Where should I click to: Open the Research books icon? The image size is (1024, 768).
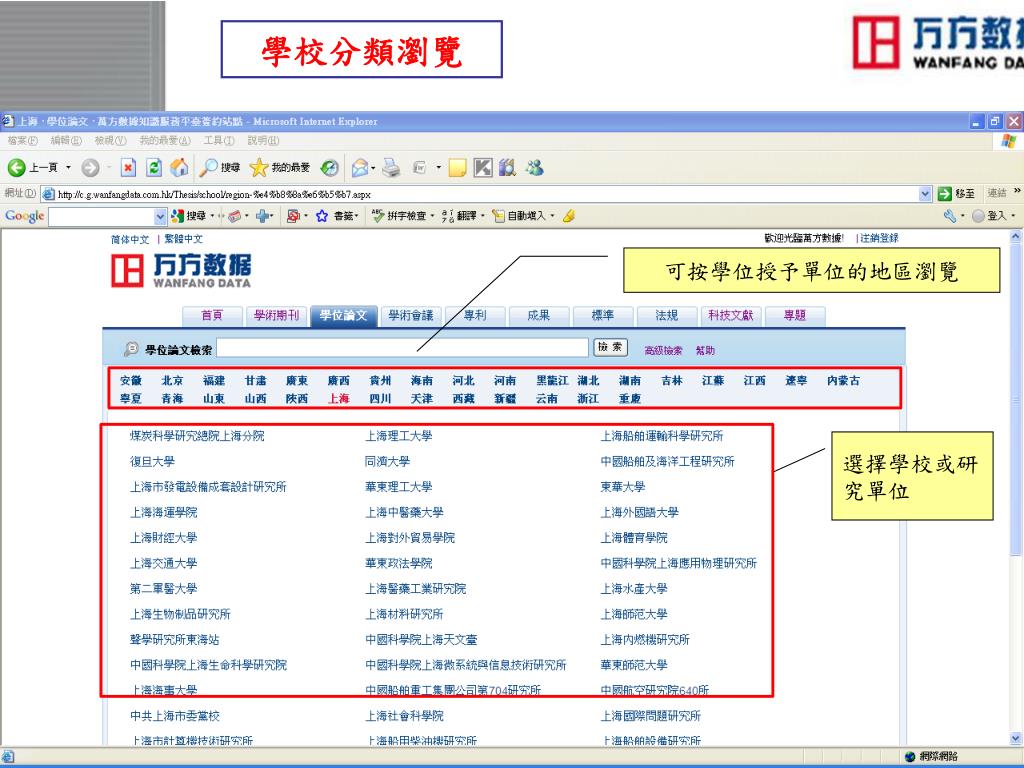[x=507, y=168]
